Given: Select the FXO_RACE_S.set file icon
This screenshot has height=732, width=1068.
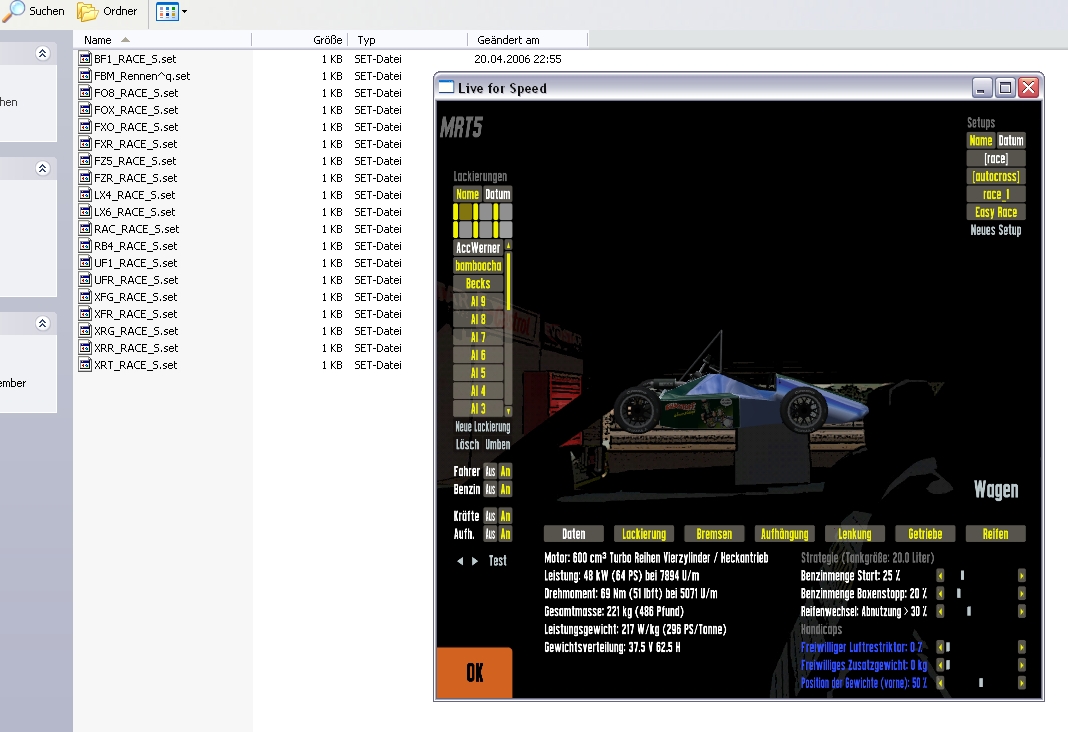Looking at the screenshot, I should (x=85, y=127).
